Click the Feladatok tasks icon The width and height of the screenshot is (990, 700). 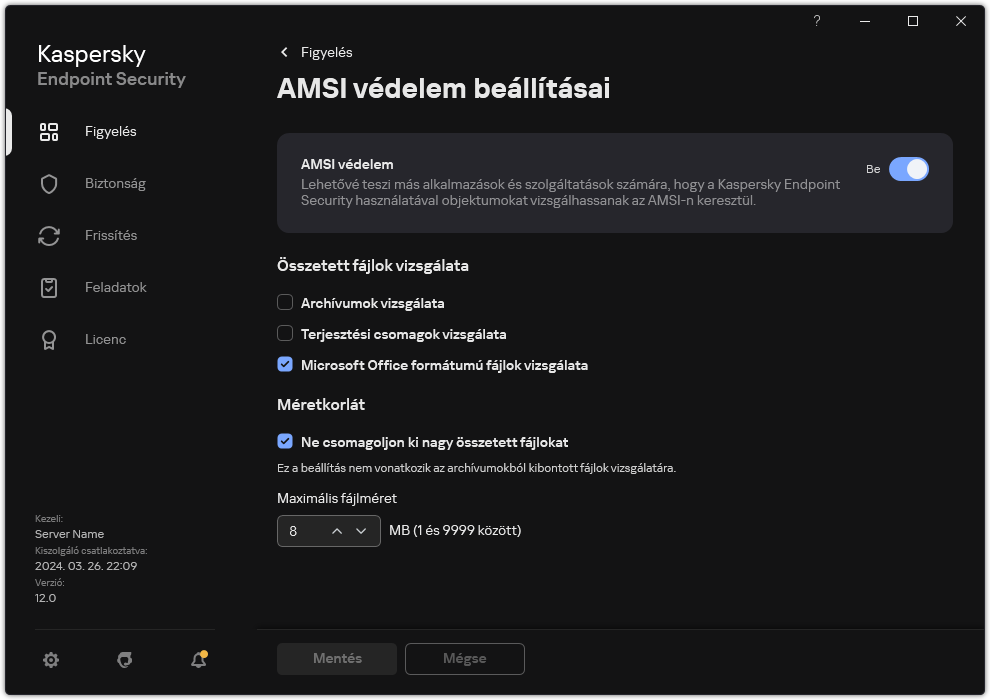(48, 287)
